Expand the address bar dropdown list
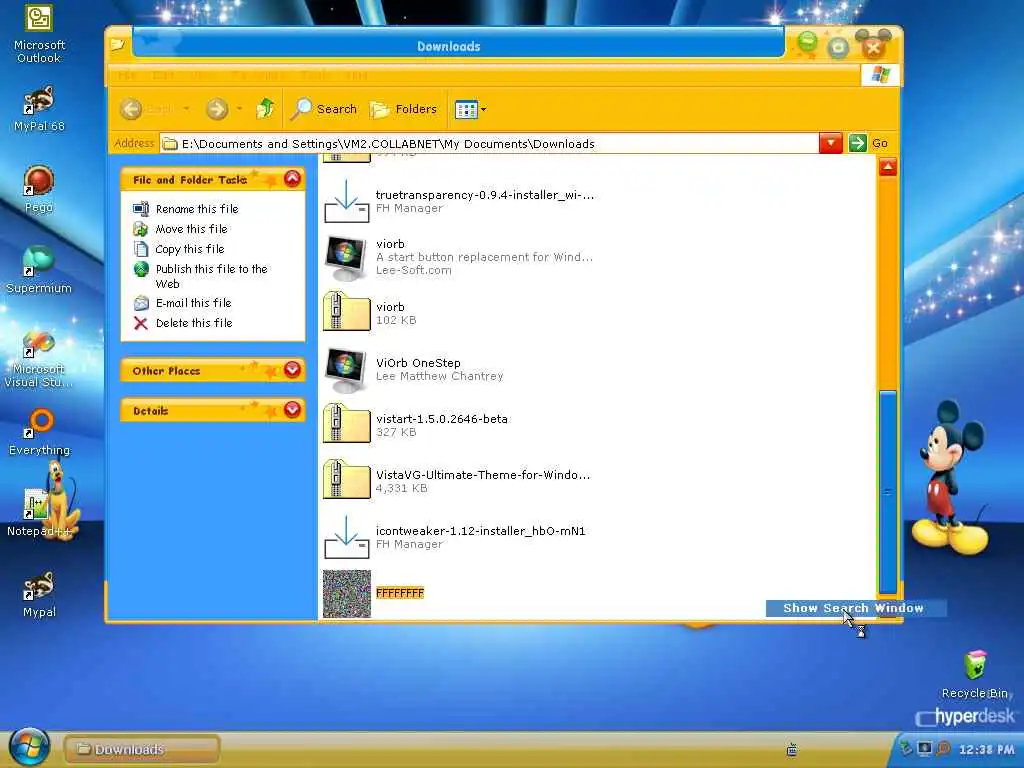 click(830, 143)
